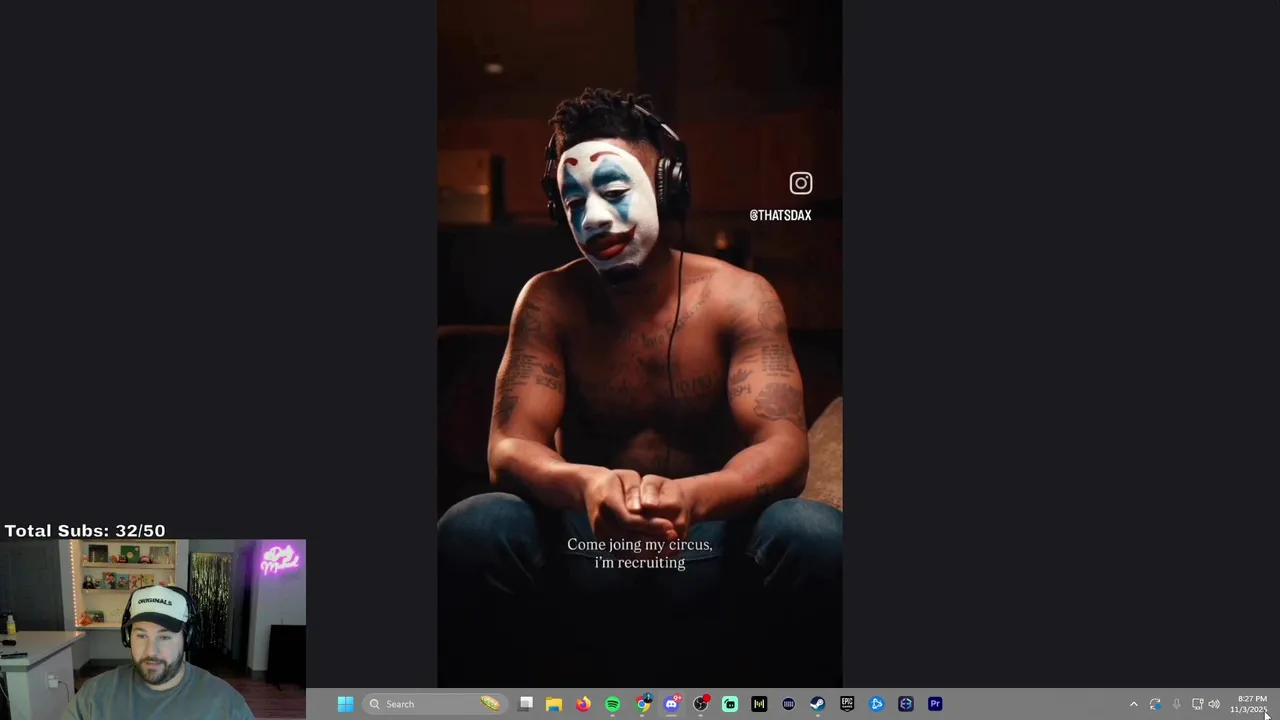
Task: Click the sync update tray icon
Action: (x=1155, y=704)
